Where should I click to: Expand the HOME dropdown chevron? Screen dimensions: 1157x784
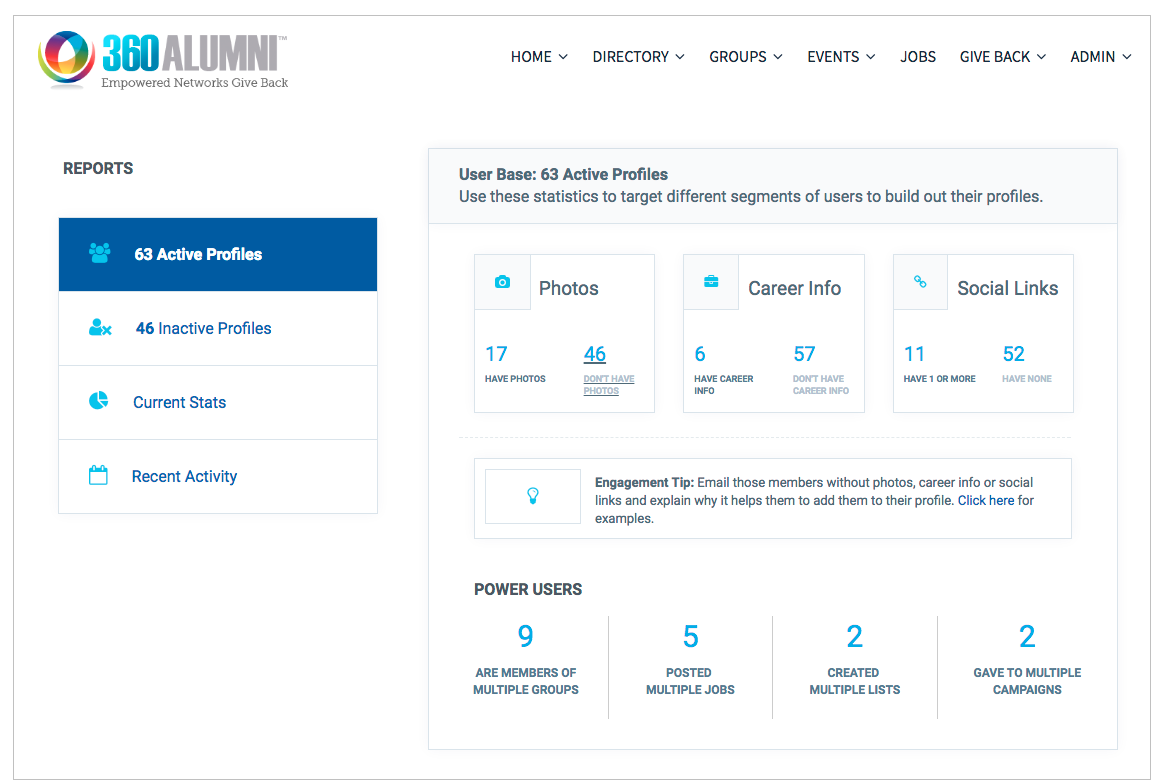[563, 57]
